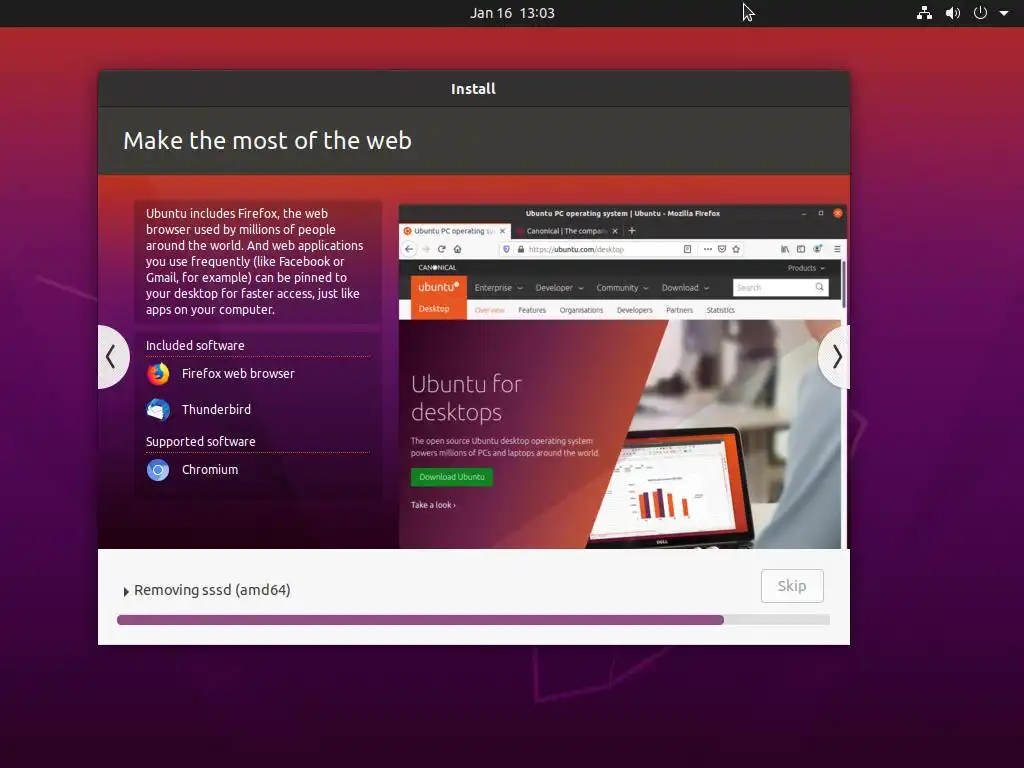Click the Firefox account icon

point(817,249)
